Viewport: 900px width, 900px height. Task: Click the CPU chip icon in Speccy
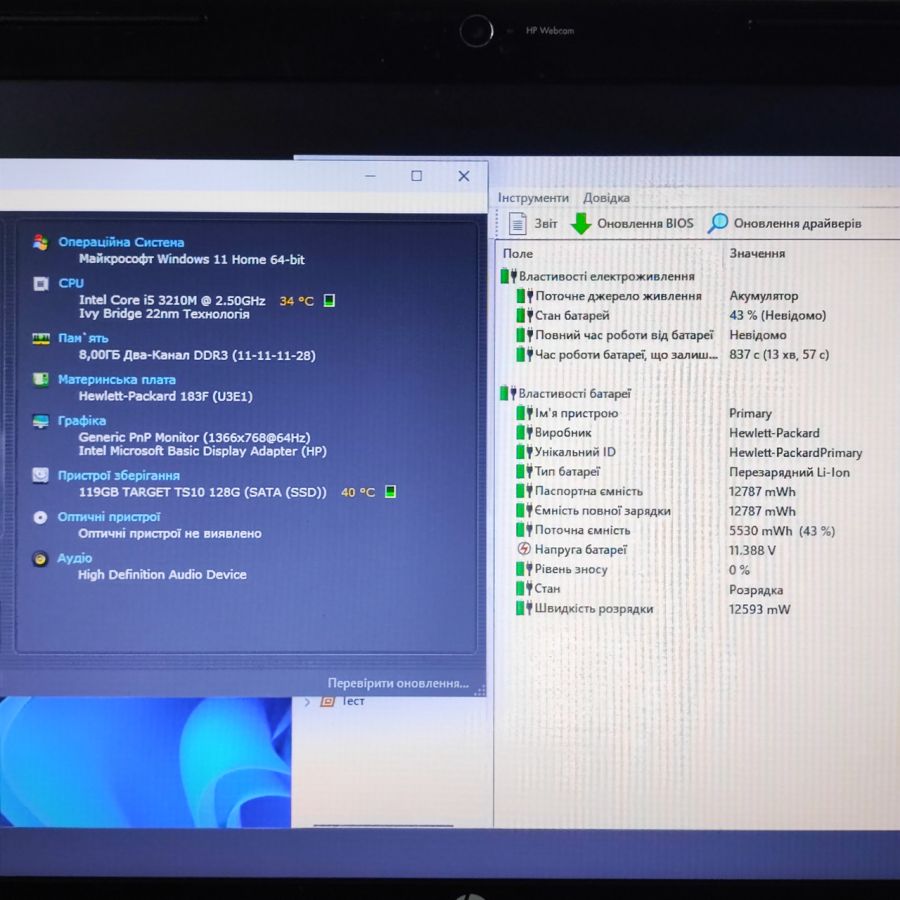pos(41,284)
